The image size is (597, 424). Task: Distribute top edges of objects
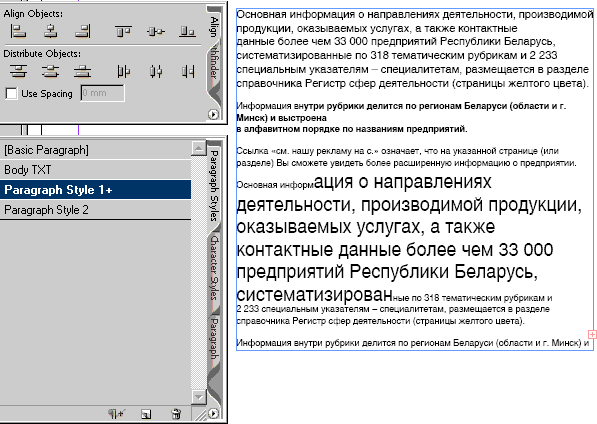18,71
